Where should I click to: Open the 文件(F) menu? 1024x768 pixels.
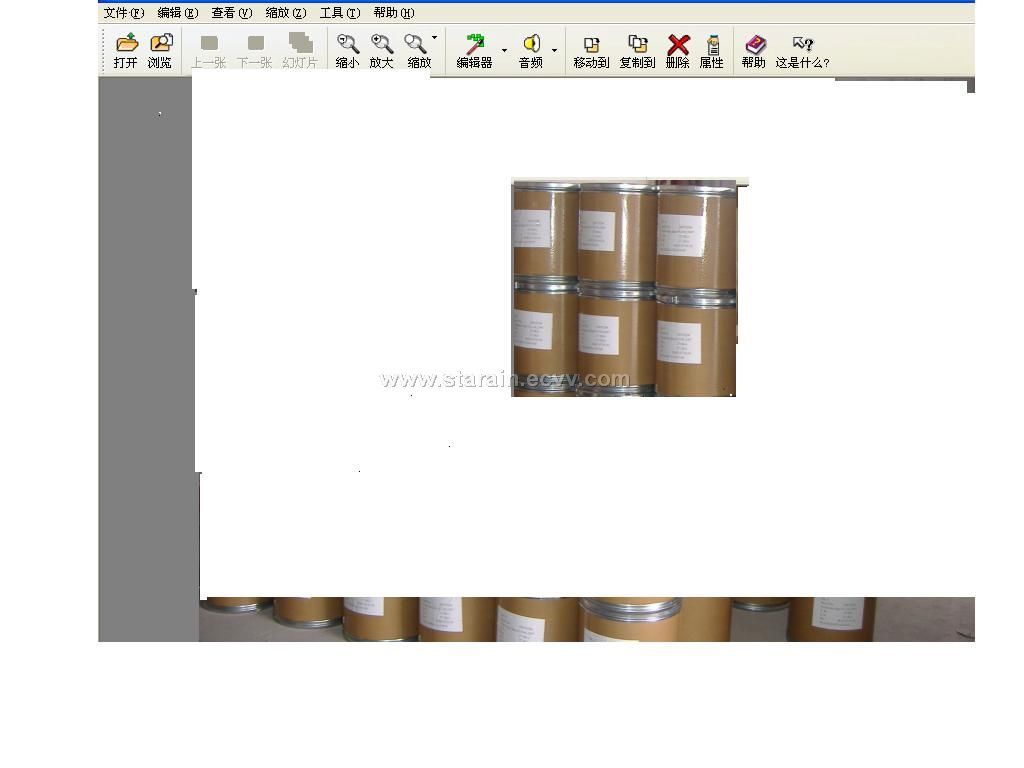[123, 13]
